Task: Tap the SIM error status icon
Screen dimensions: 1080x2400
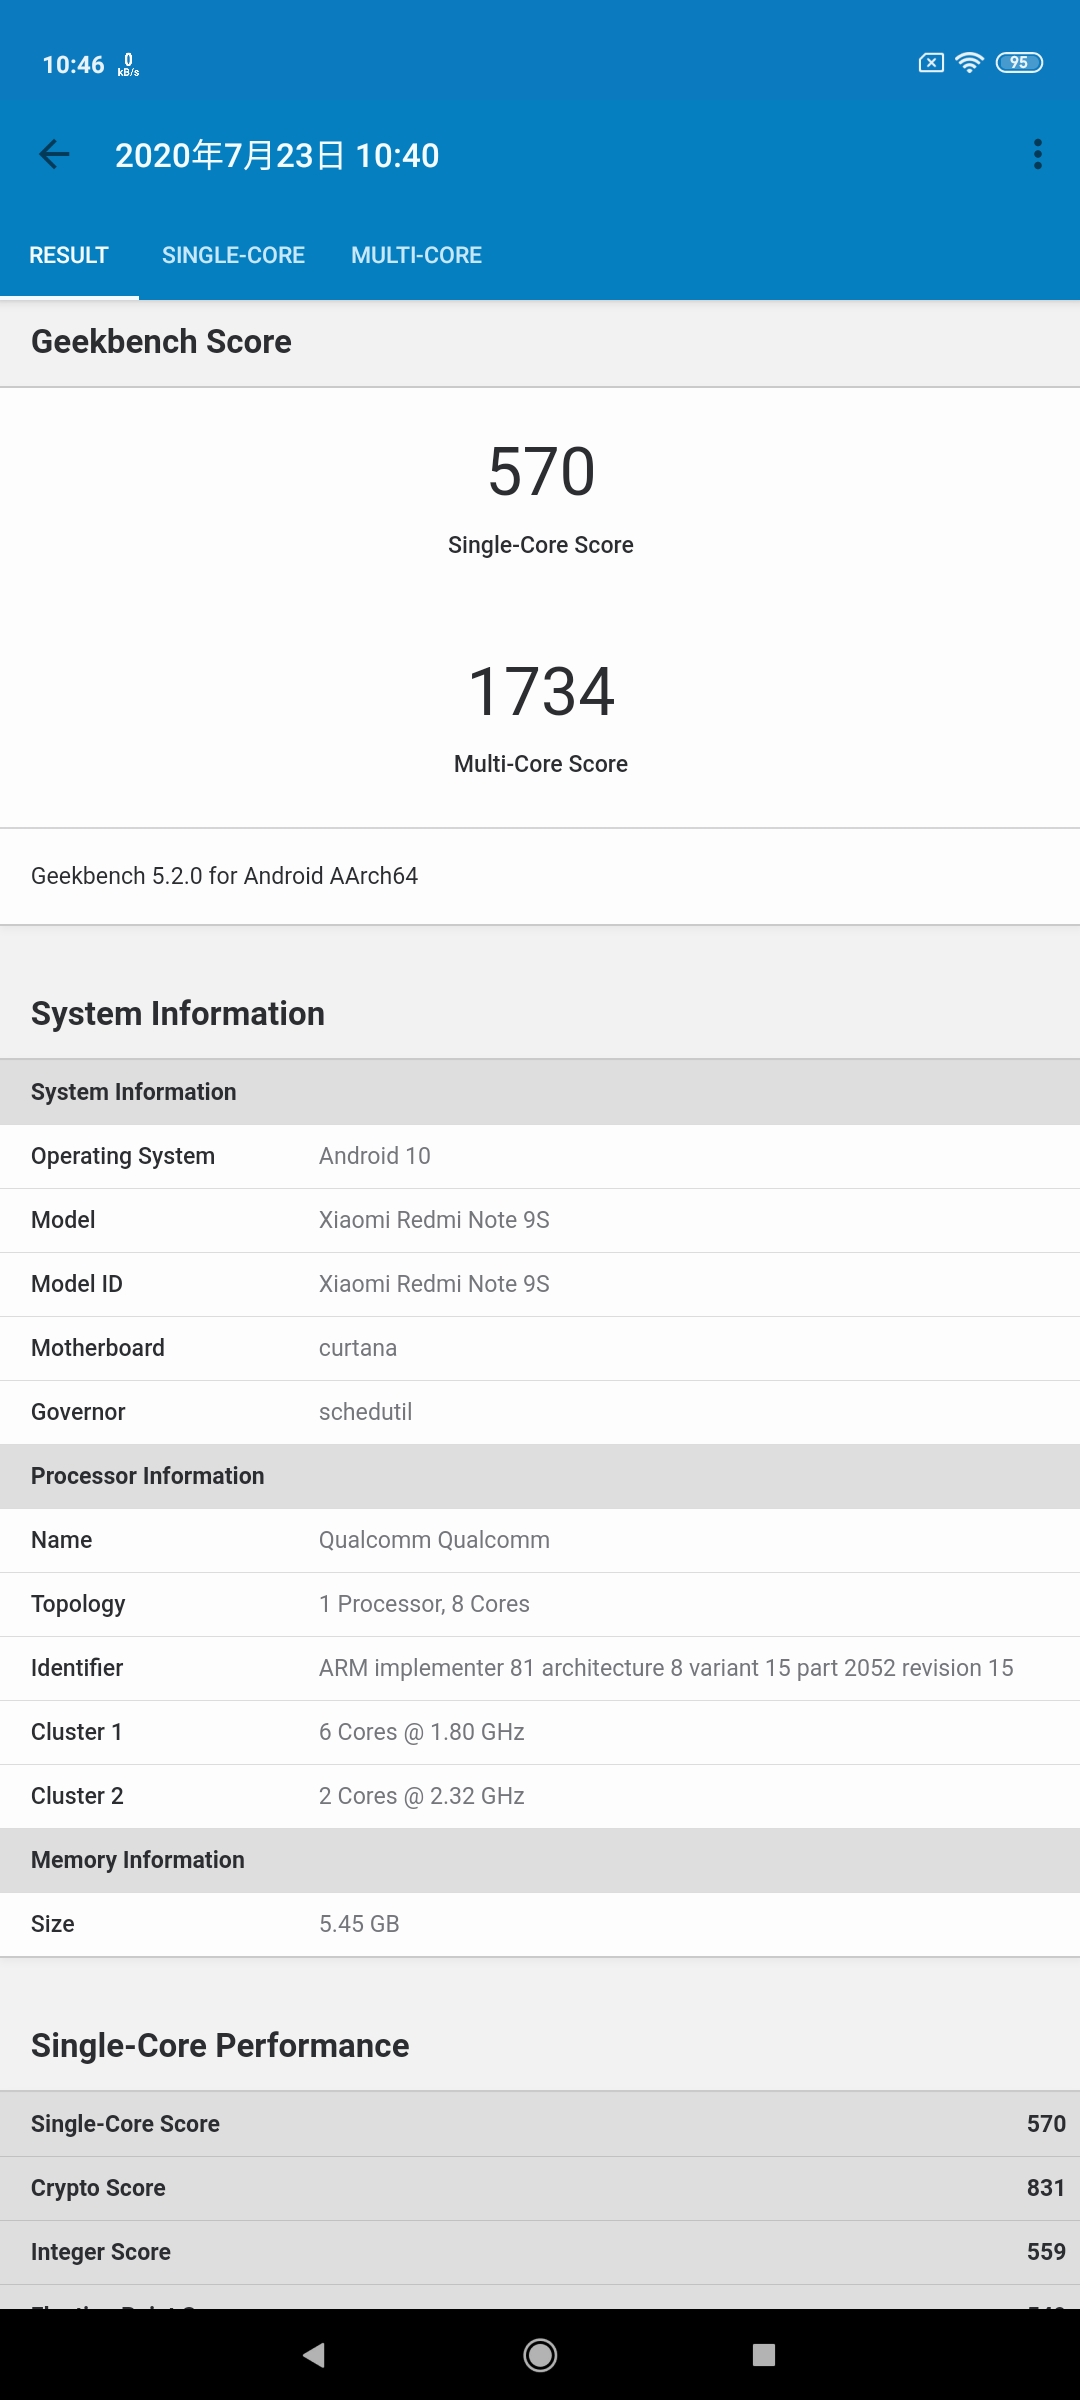Action: (x=931, y=63)
